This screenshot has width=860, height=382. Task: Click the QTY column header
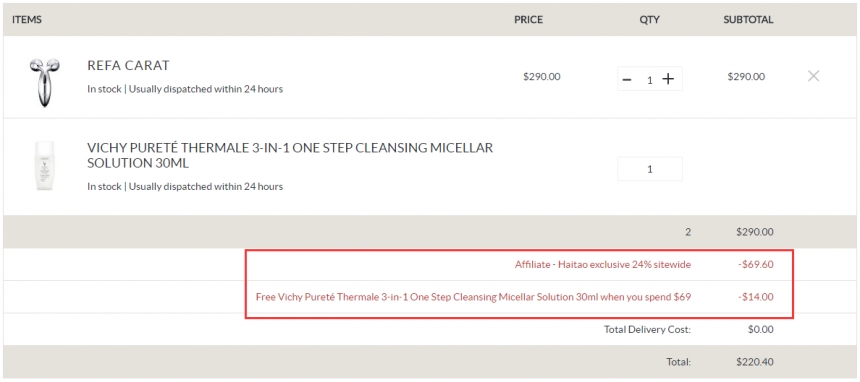(x=649, y=20)
